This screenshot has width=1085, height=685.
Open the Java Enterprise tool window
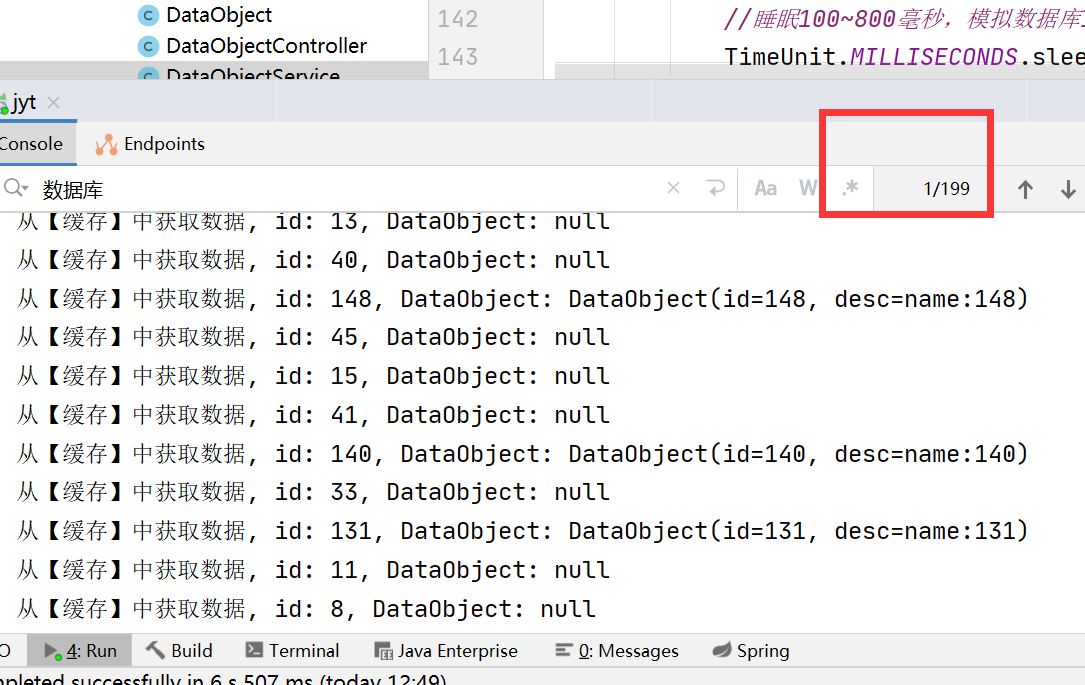446,651
